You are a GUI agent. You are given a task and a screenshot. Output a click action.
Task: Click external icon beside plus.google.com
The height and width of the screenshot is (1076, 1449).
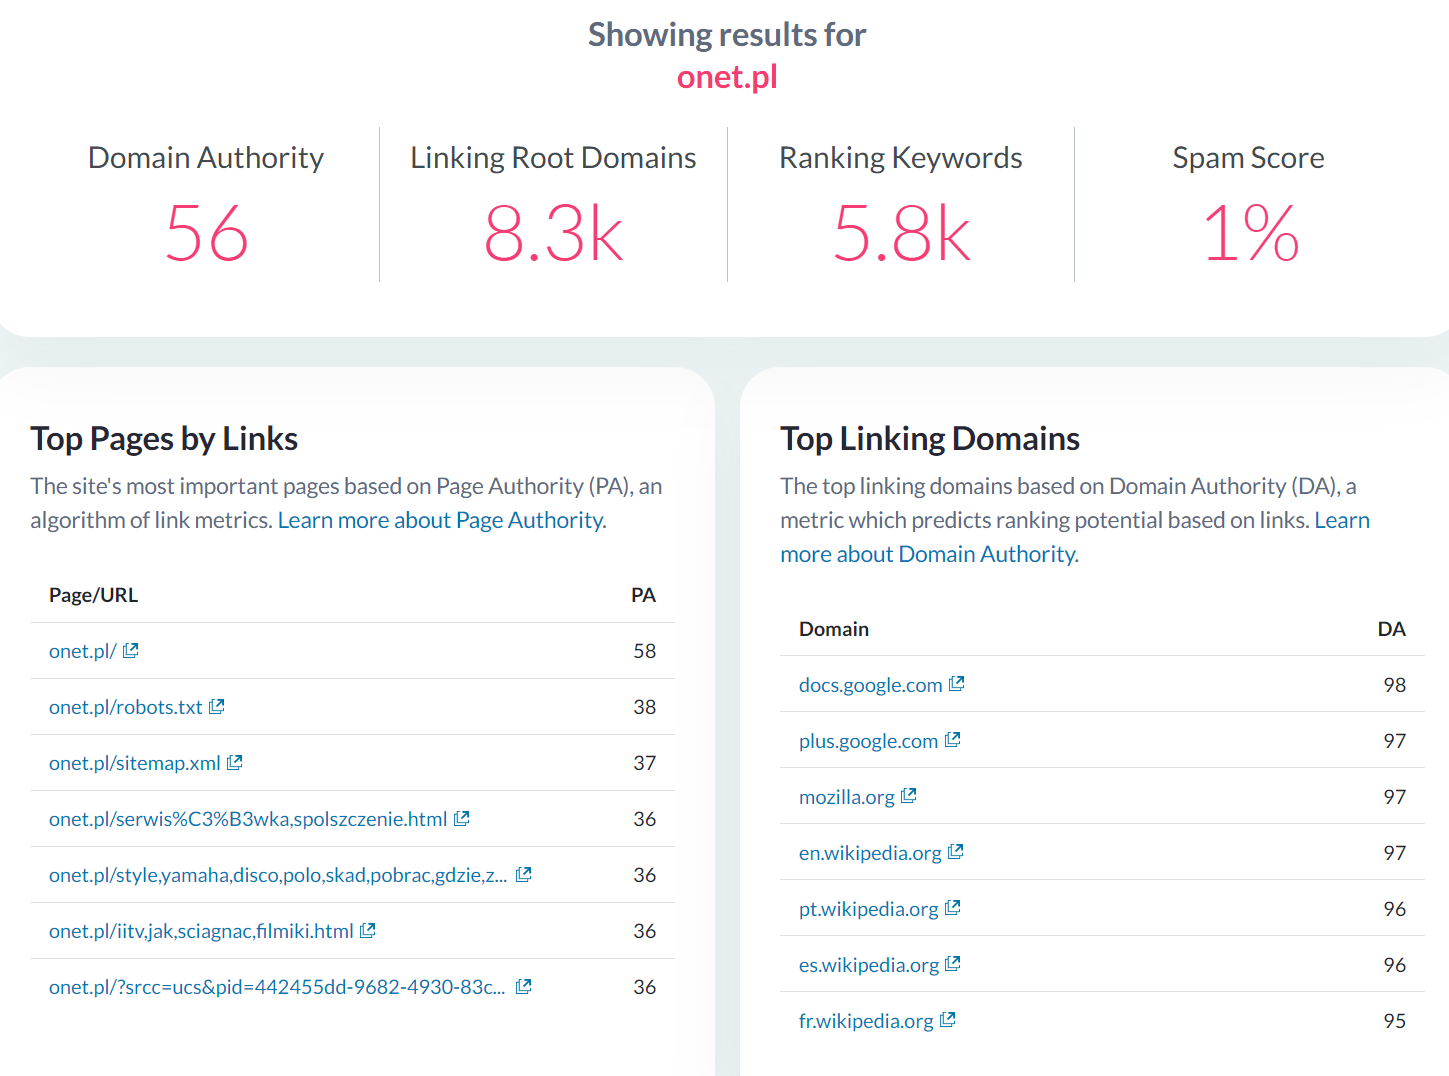point(952,739)
